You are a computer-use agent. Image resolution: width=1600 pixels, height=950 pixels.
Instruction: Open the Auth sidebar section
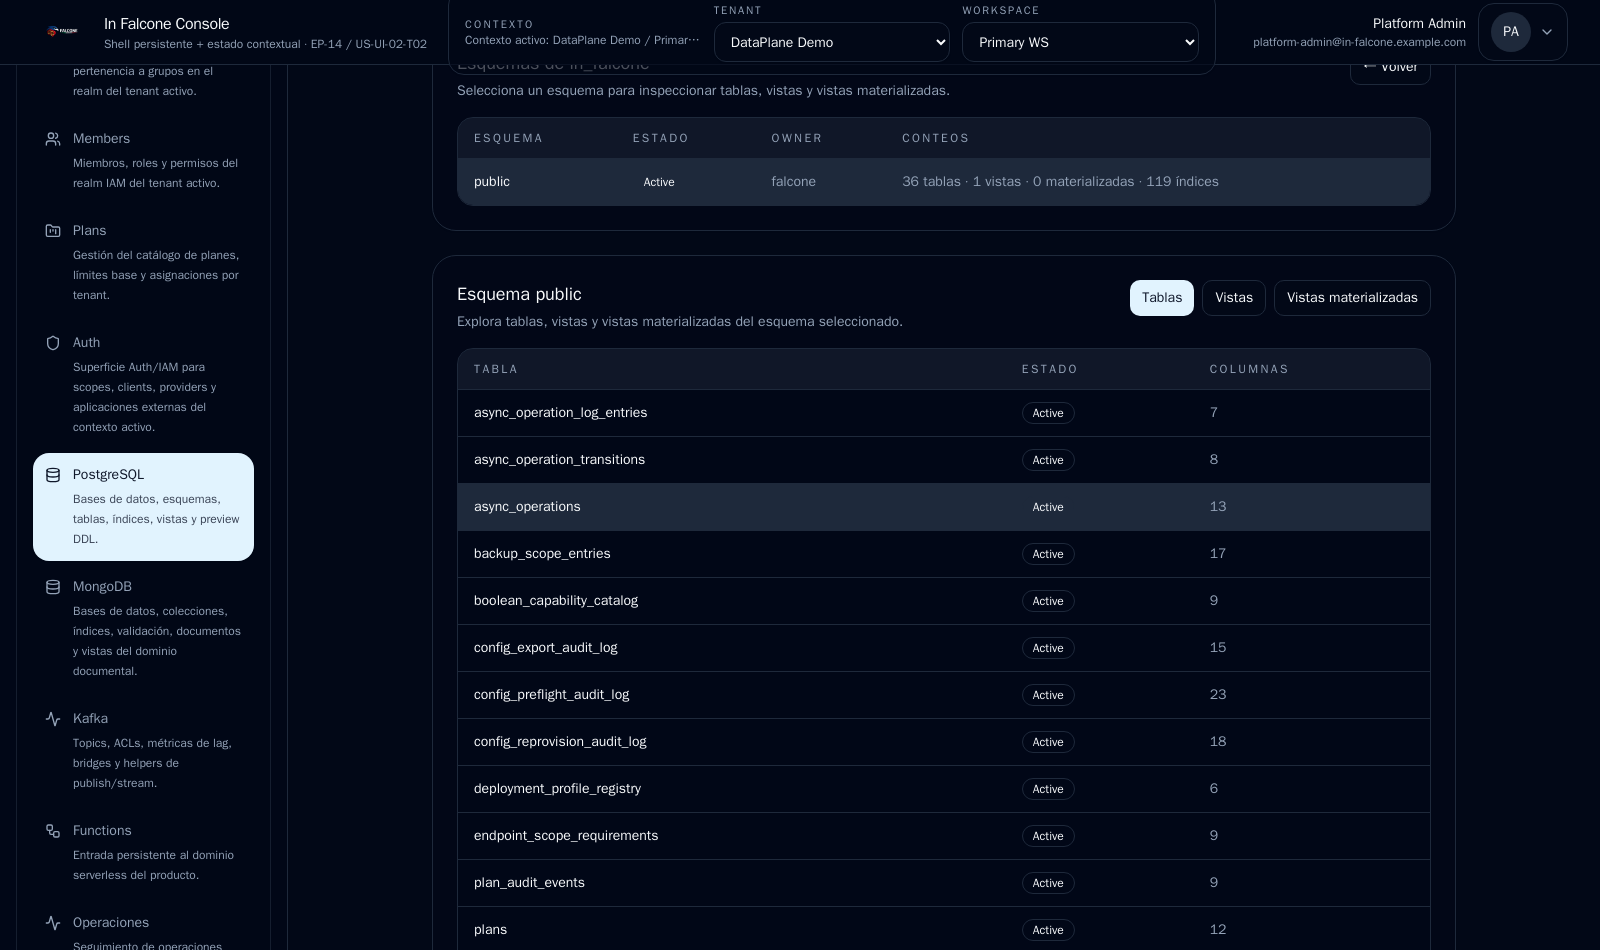click(x=143, y=385)
